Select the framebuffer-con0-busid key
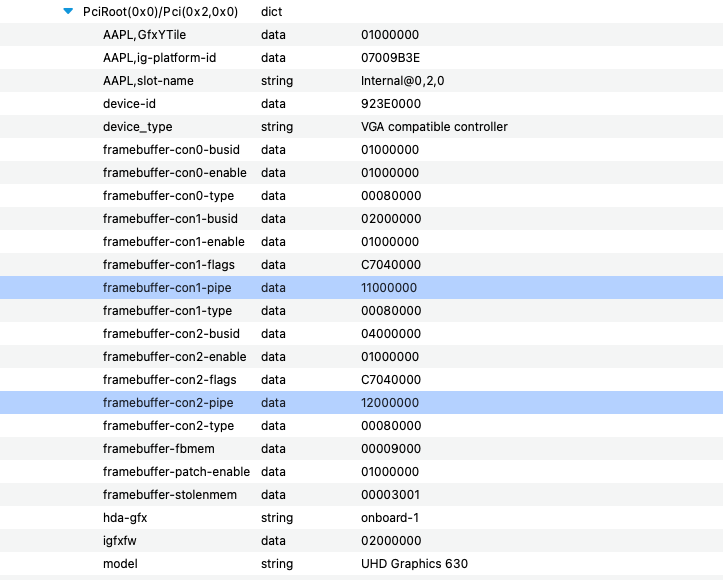723x580 pixels. click(171, 150)
